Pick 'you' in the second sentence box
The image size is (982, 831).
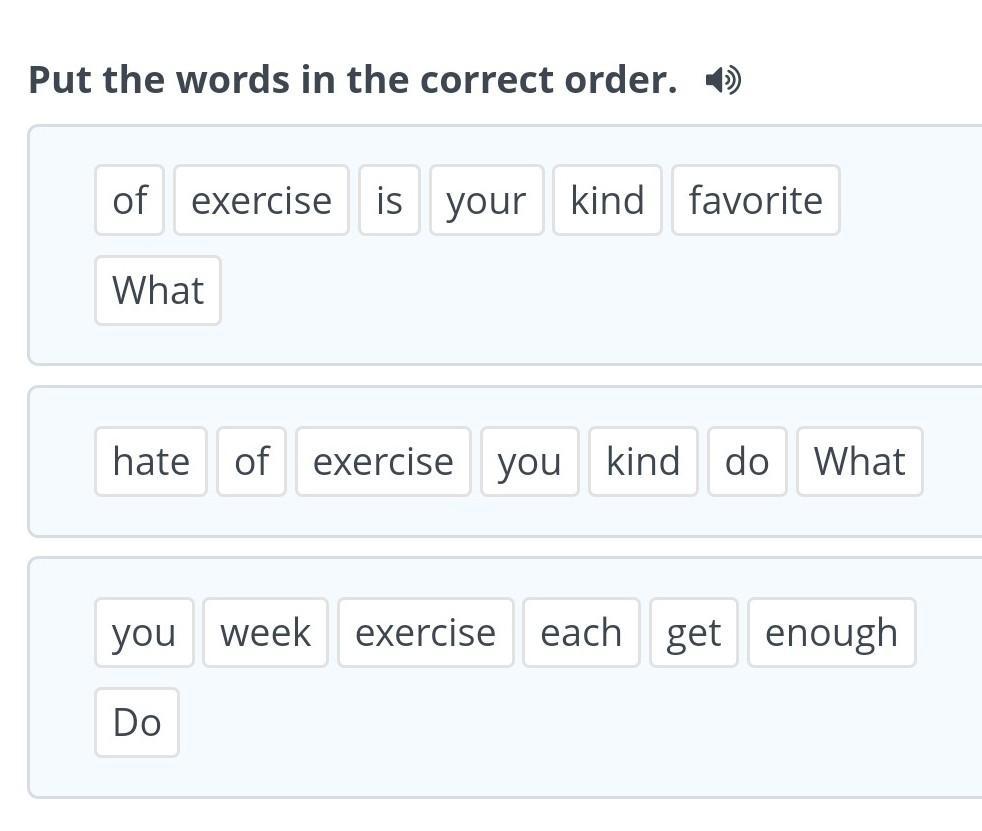click(529, 462)
